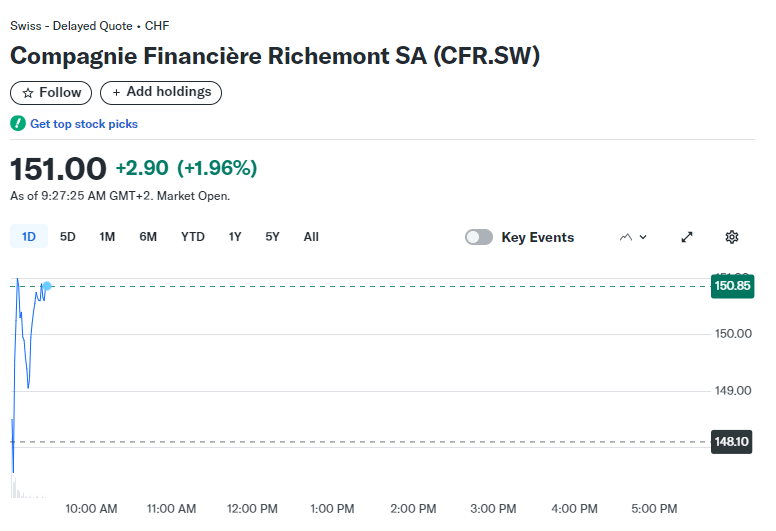Click the 148.10 previous close label
This screenshot has height=531, width=776.
pos(731,441)
